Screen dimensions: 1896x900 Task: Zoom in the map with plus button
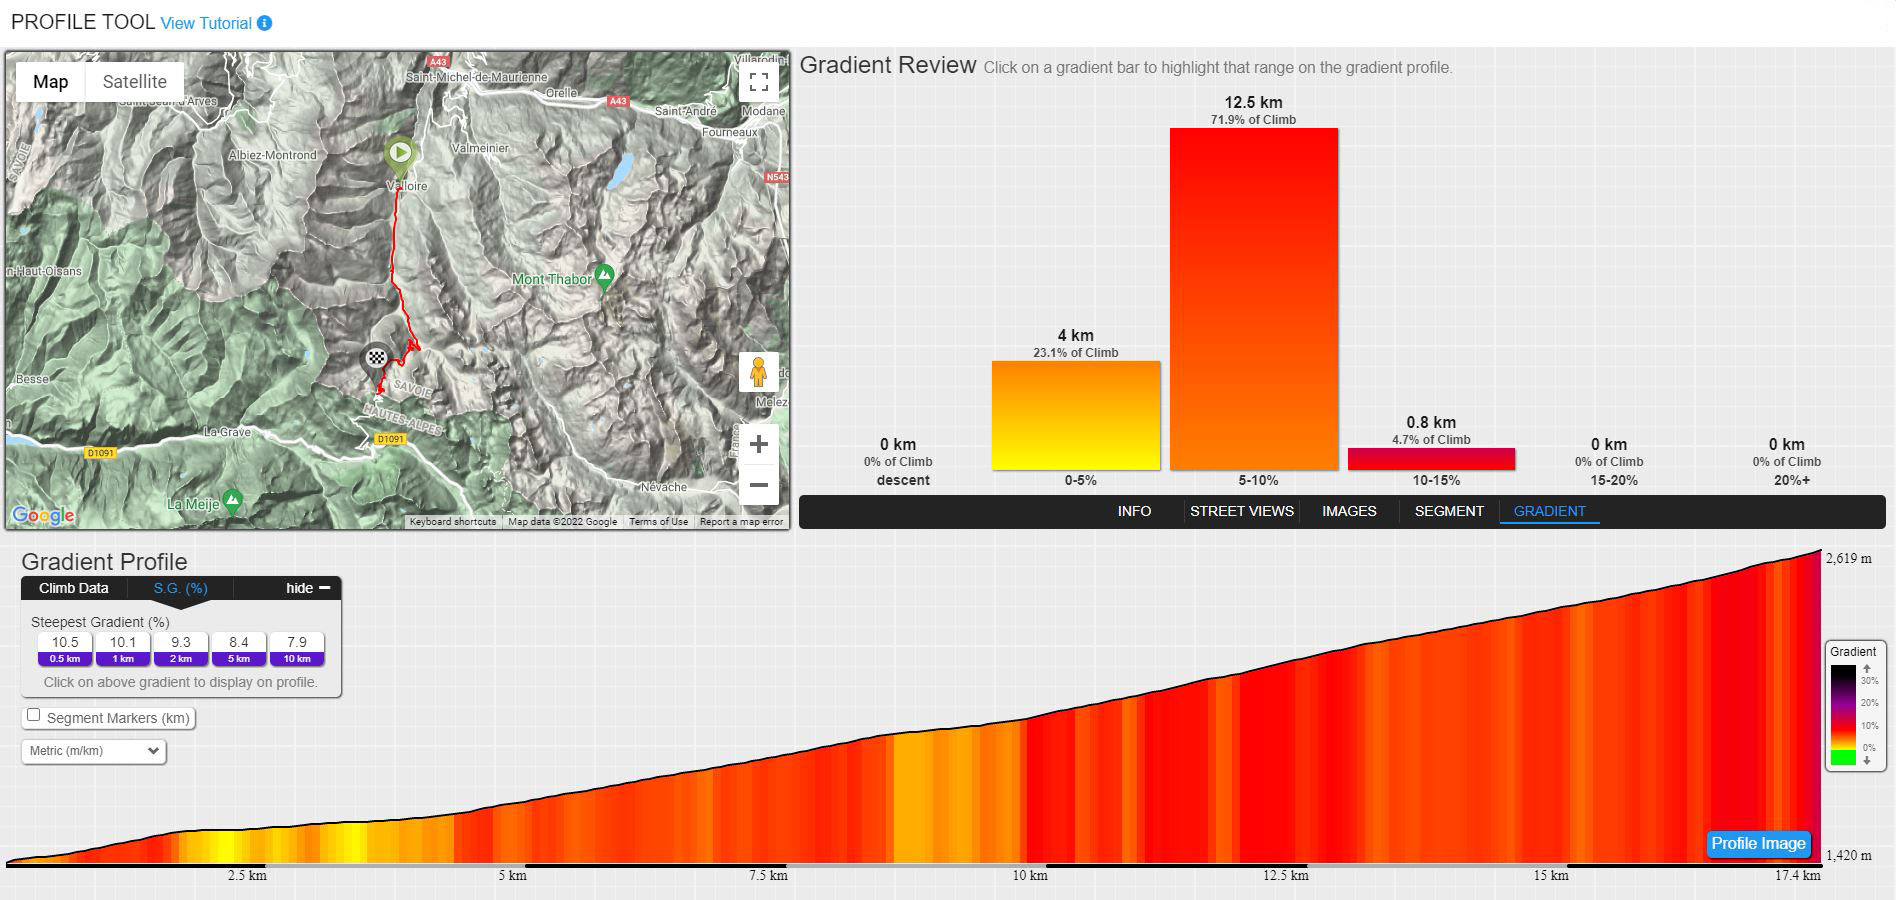pyautogui.click(x=759, y=444)
